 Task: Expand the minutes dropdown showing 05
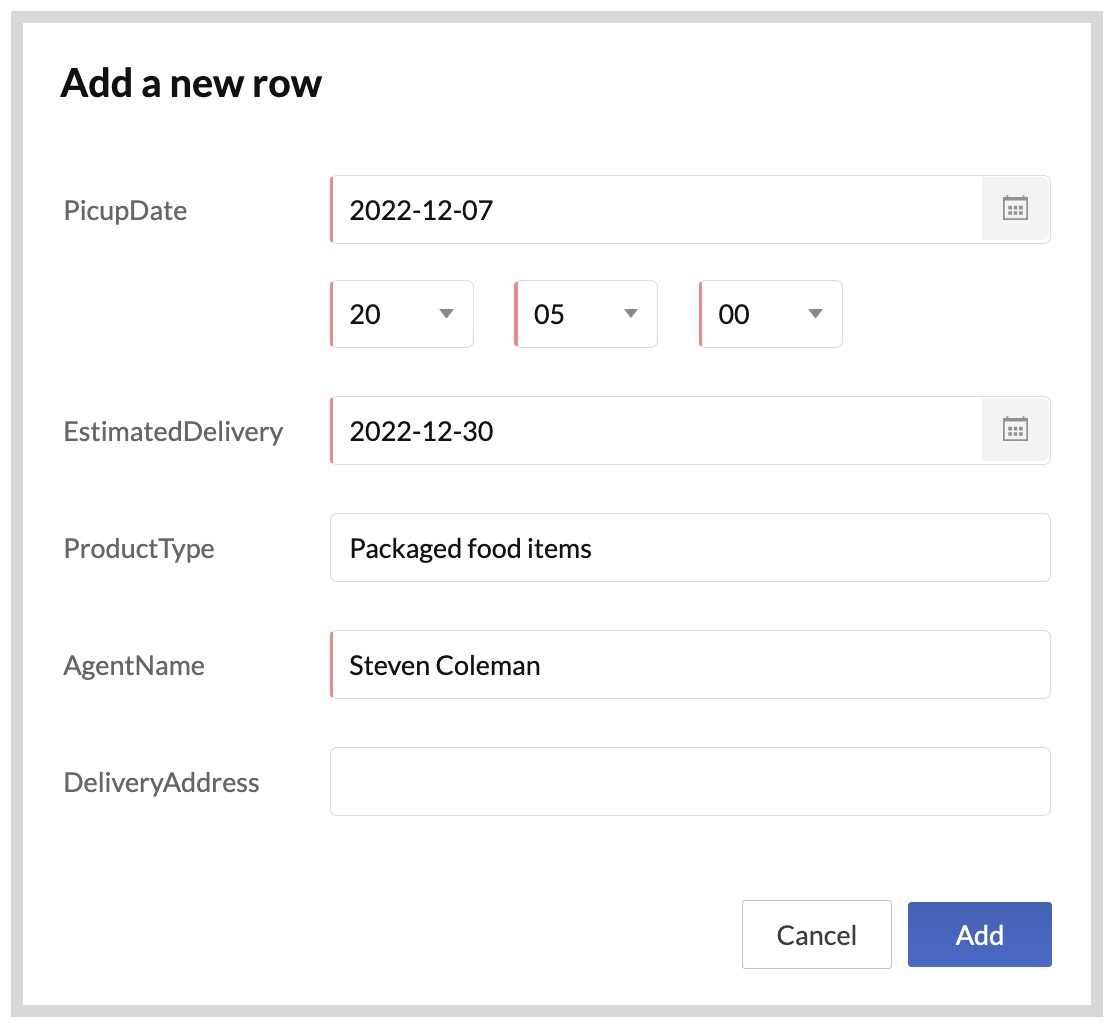tap(585, 314)
